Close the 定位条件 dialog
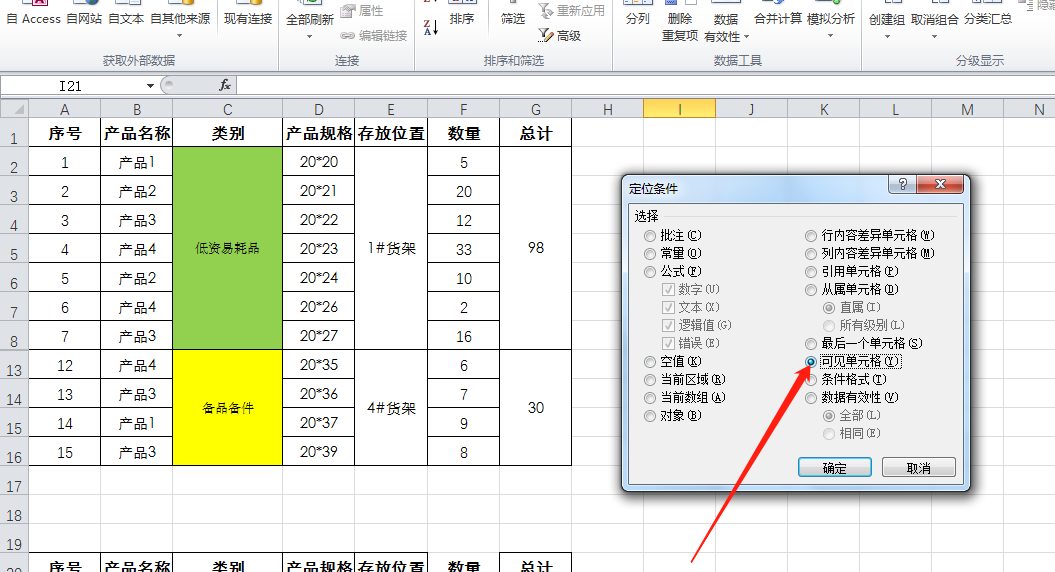The width and height of the screenshot is (1055, 572). tap(940, 184)
